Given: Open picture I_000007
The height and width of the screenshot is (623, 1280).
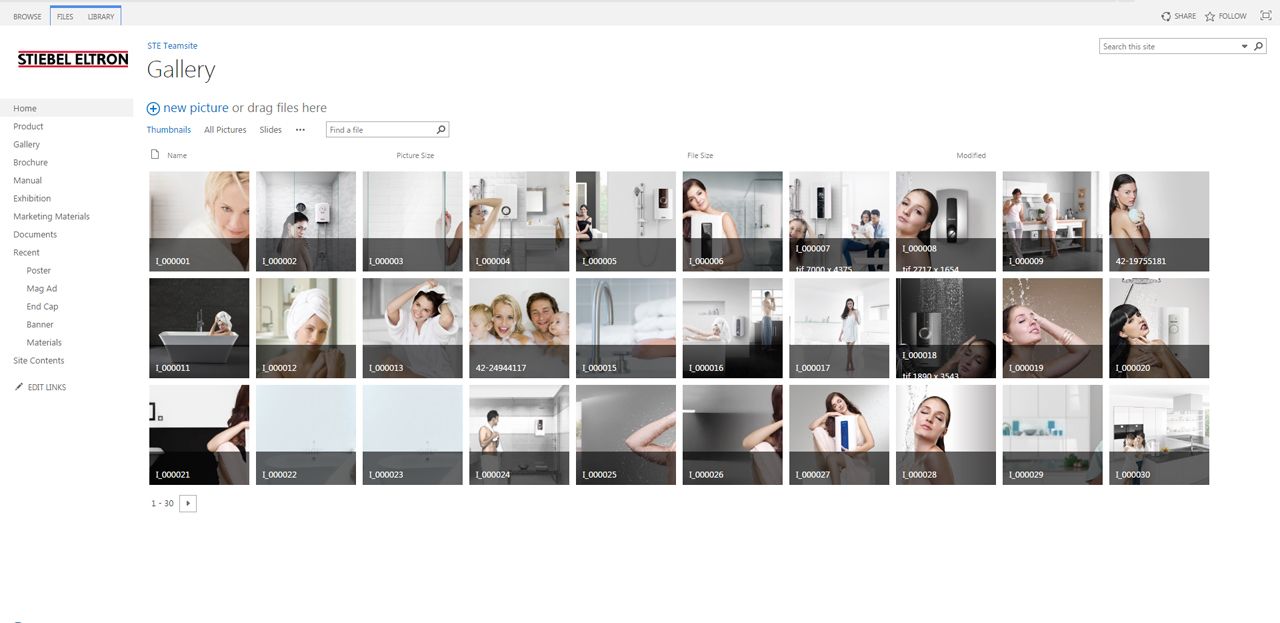Looking at the screenshot, I should coord(839,221).
